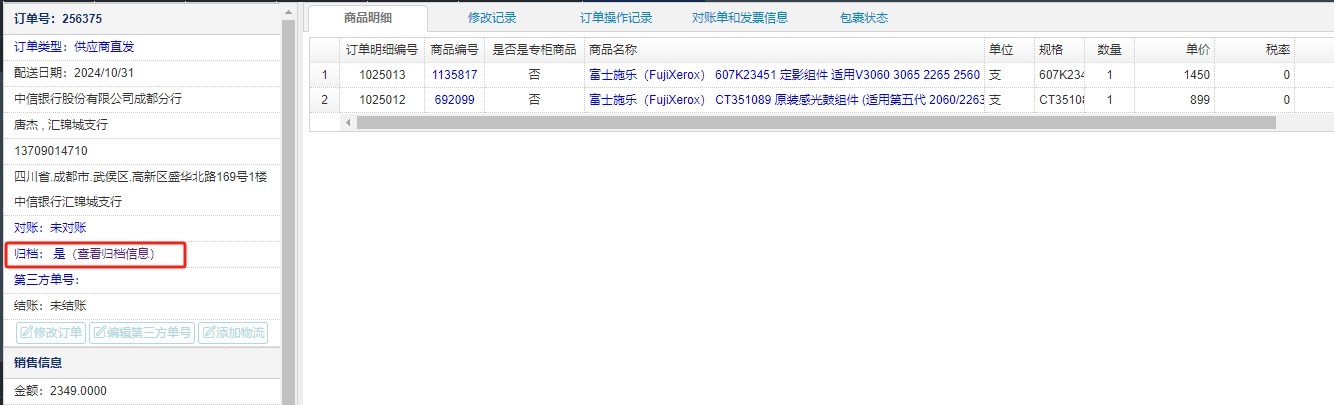Image resolution: width=1334 pixels, height=405 pixels.
Task: Click the 是否是专柜商品 column header
Action: (x=534, y=49)
